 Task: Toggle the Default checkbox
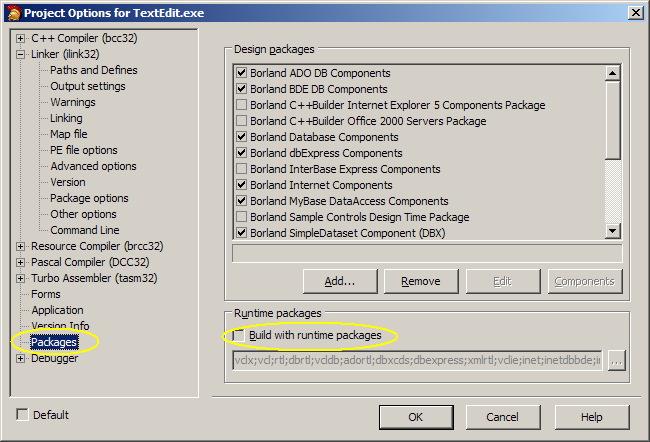click(22, 415)
